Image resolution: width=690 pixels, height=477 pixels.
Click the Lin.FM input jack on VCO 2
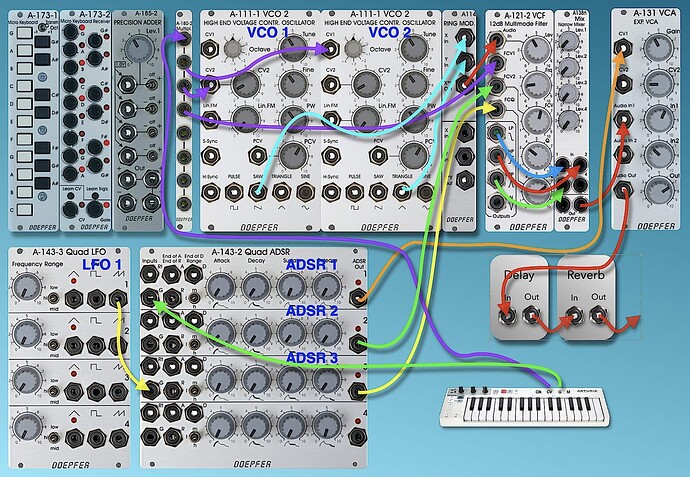(x=331, y=119)
